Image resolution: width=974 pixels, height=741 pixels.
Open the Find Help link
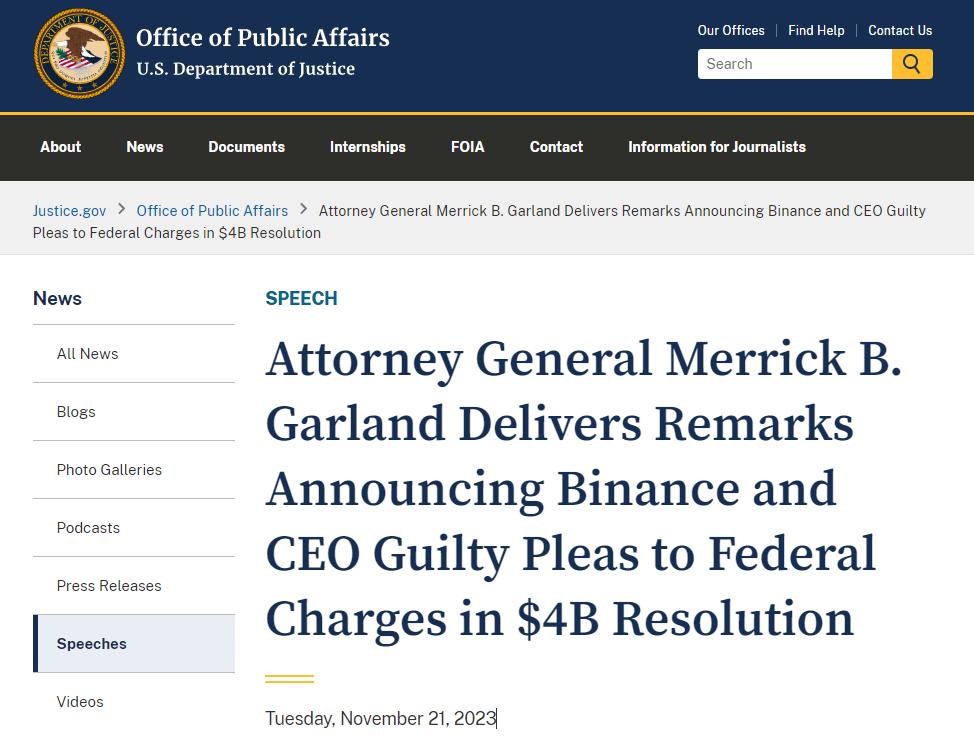(x=816, y=30)
